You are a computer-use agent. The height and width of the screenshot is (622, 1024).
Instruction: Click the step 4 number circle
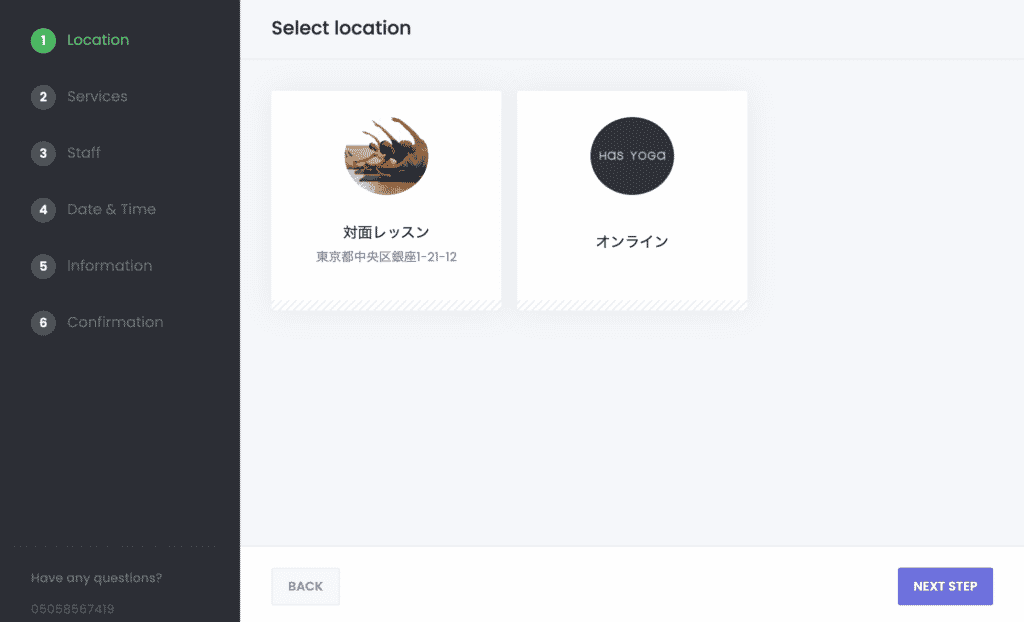click(x=43, y=210)
